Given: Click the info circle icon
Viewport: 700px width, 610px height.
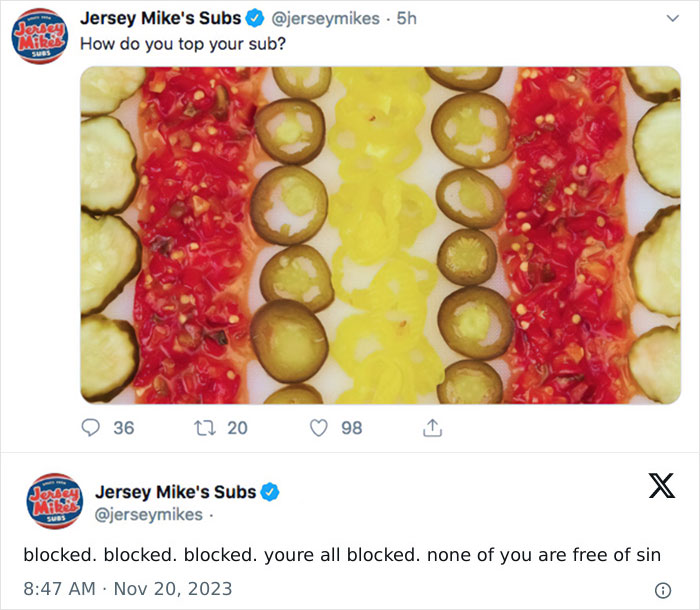Looking at the screenshot, I should [x=661, y=589].
